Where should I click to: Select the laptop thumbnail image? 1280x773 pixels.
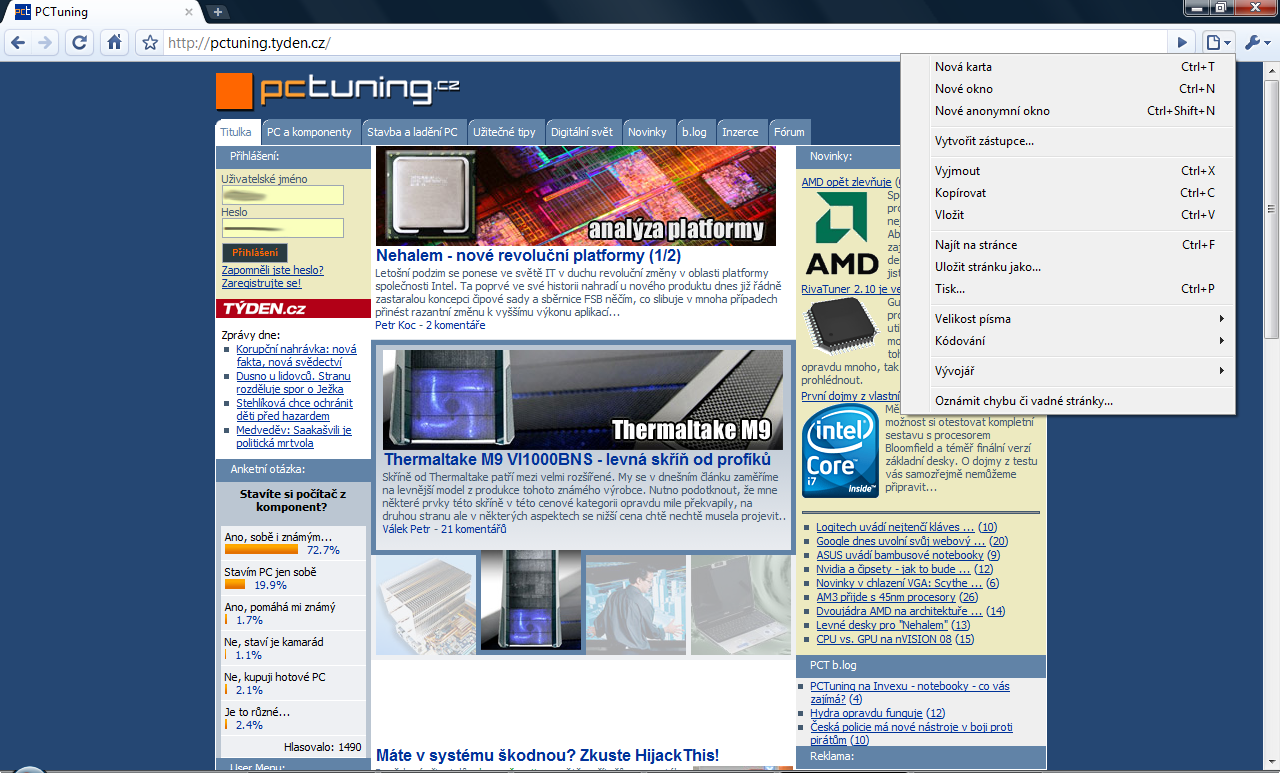coord(740,605)
